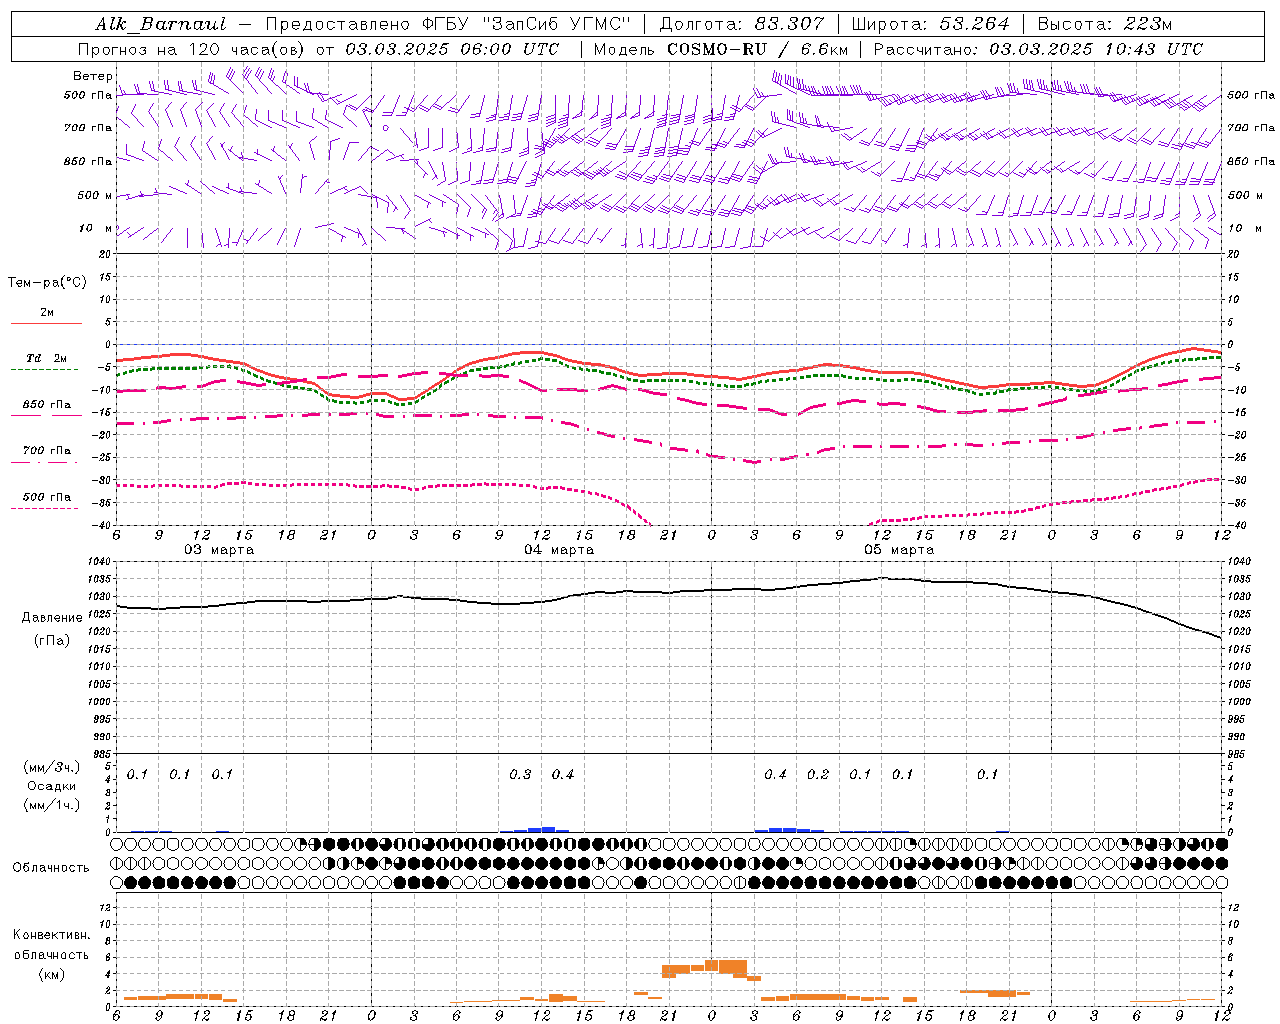1280x1024 pixels.
Task: Click the "850 гПа" legend entry in the temperature panel
Action: pyautogui.click(x=47, y=405)
